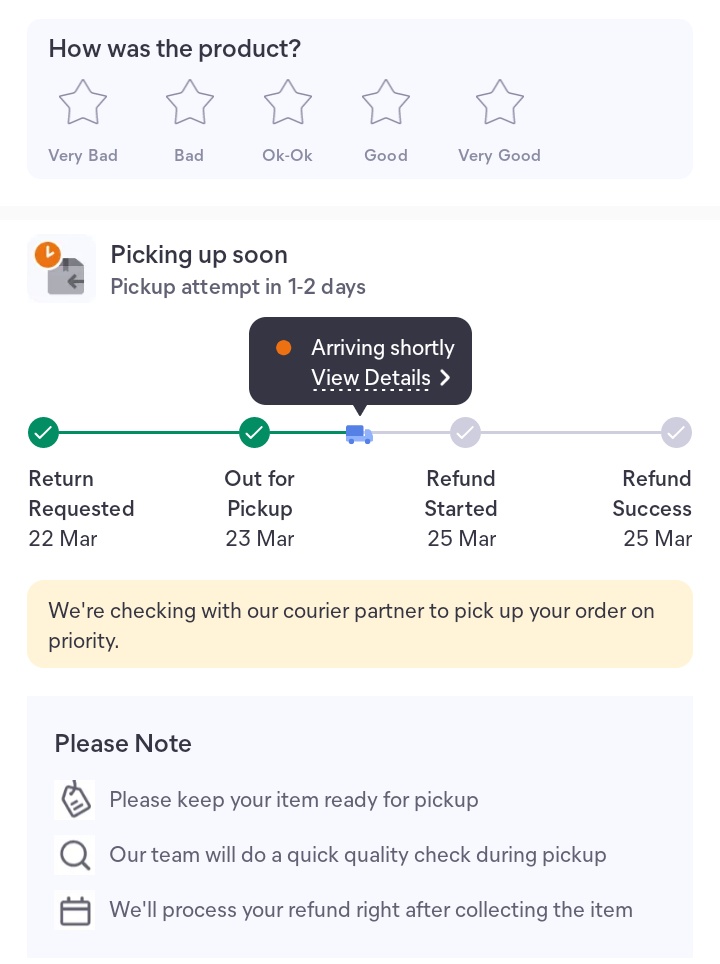
Task: Select the Return Requested green checkmark
Action: pyautogui.click(x=43, y=433)
